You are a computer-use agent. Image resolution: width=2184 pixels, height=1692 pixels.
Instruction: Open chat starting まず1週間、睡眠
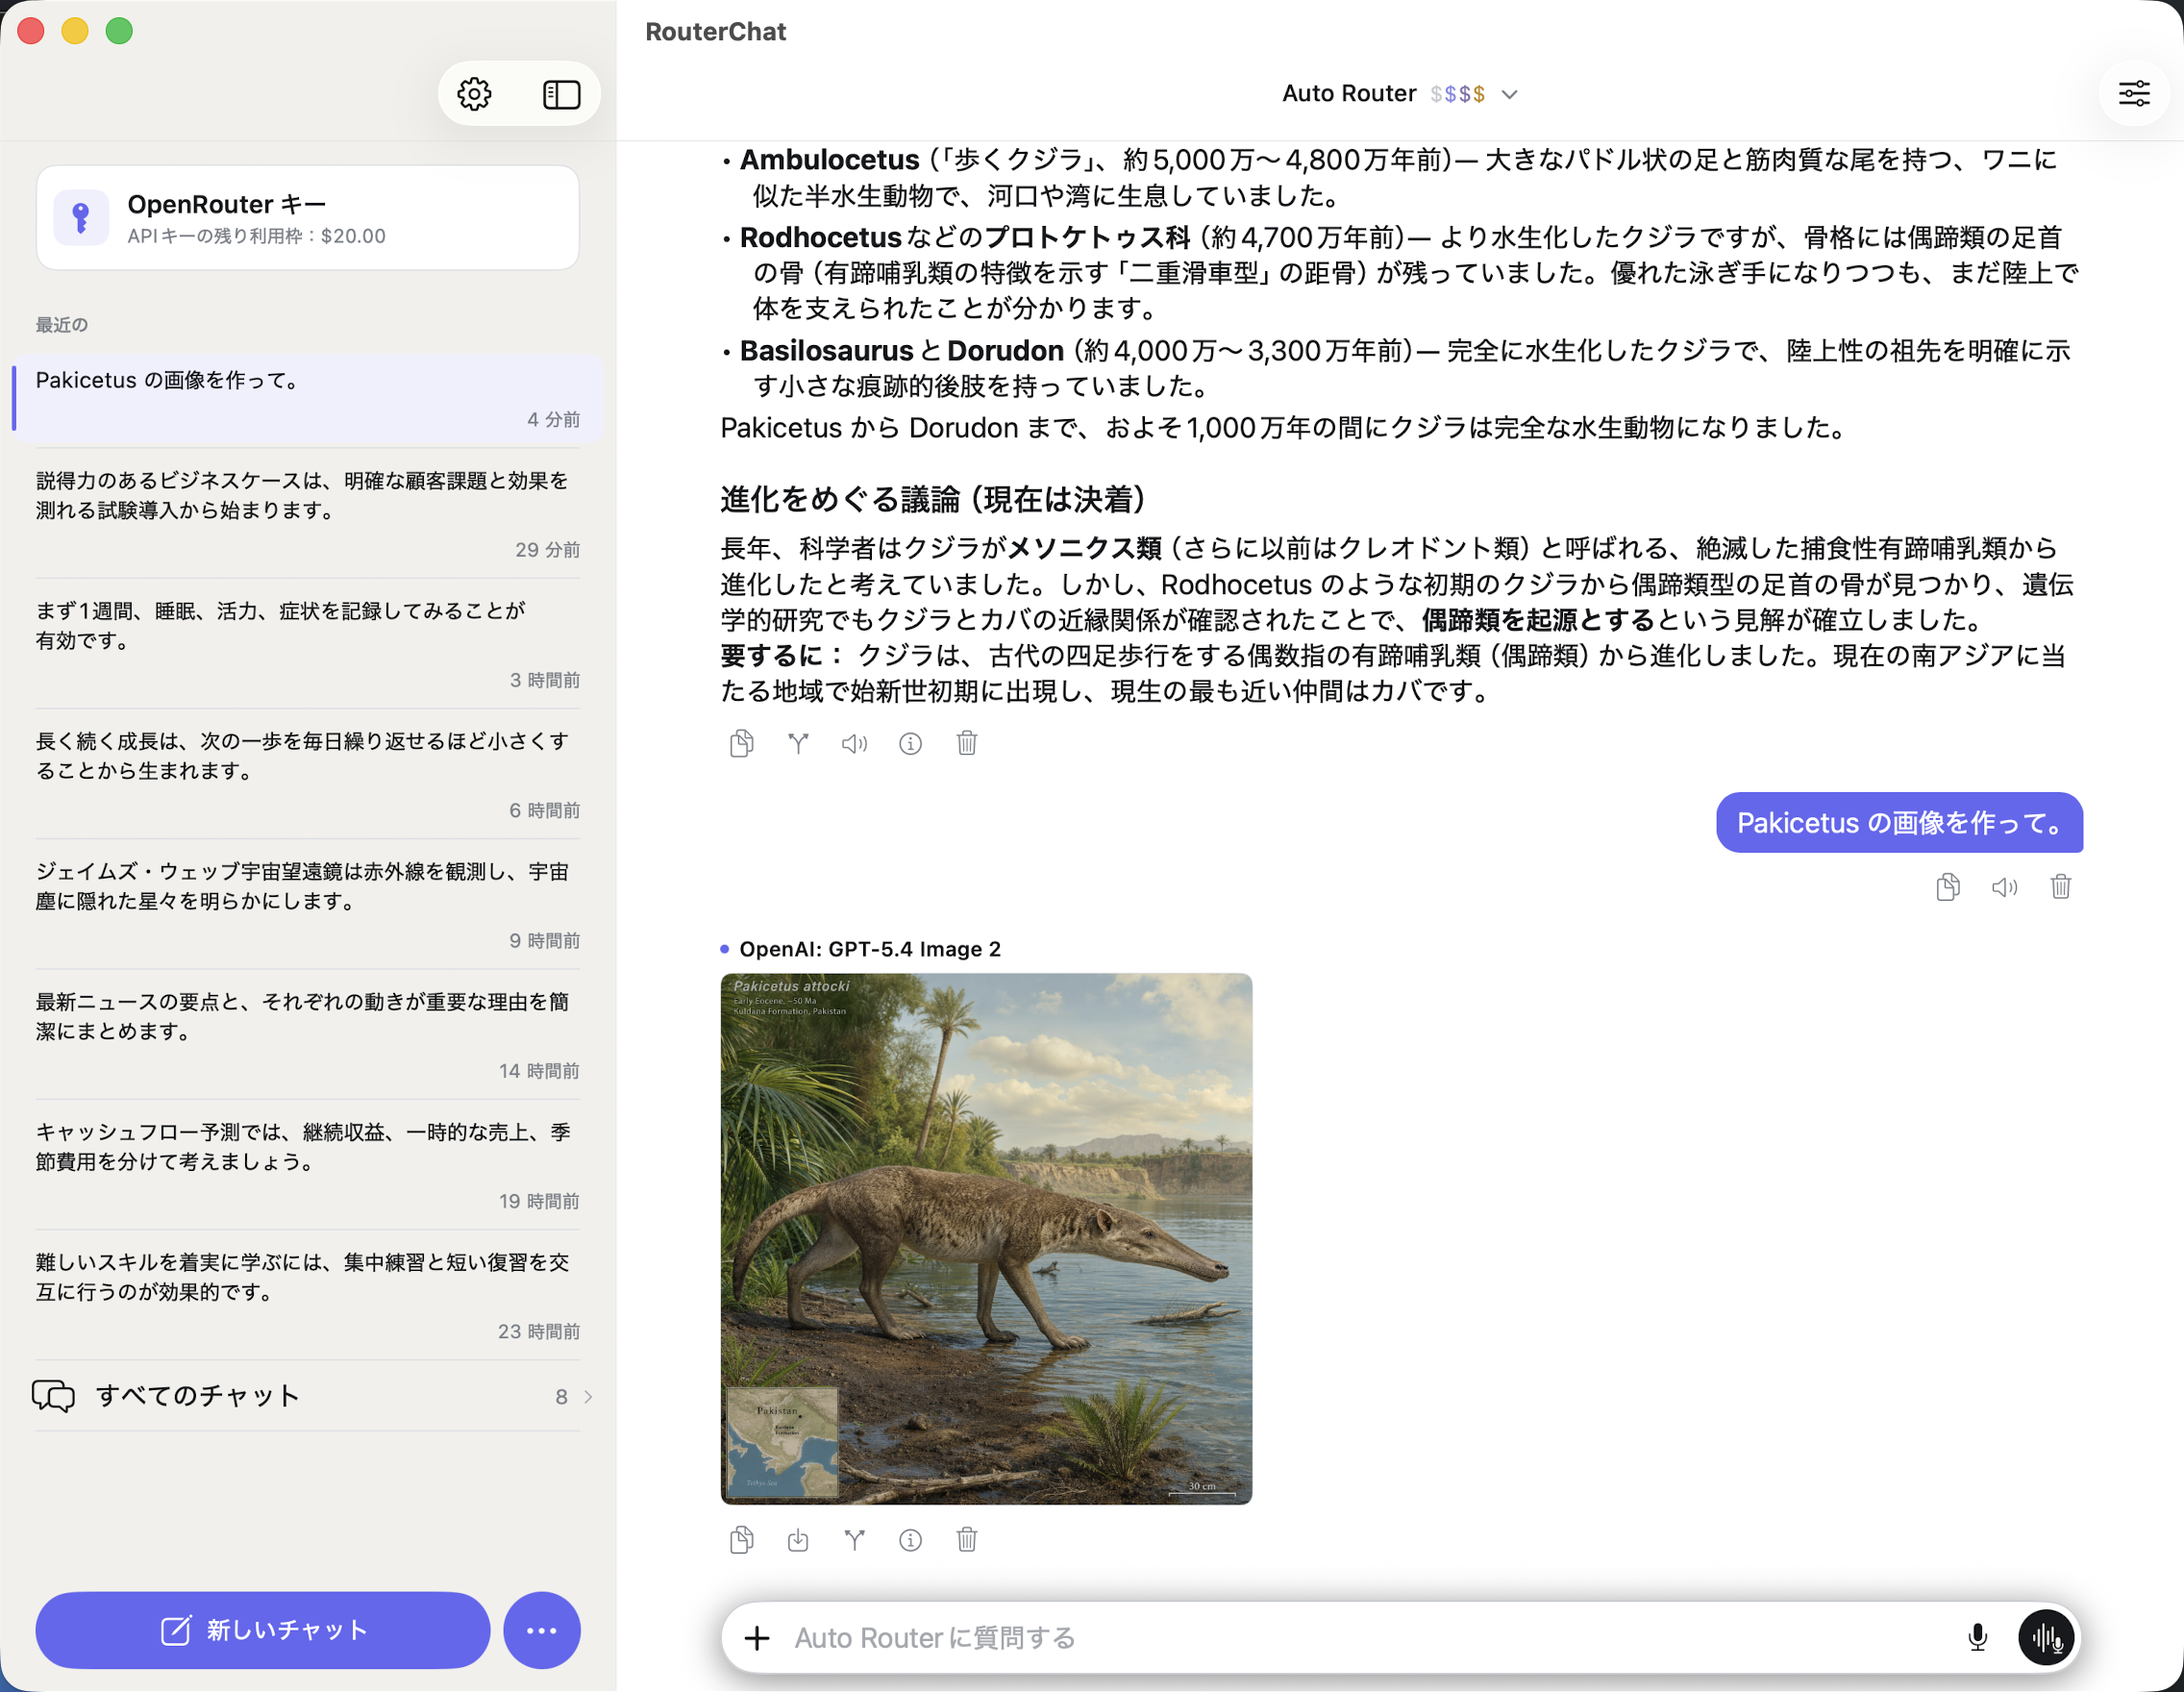308,643
